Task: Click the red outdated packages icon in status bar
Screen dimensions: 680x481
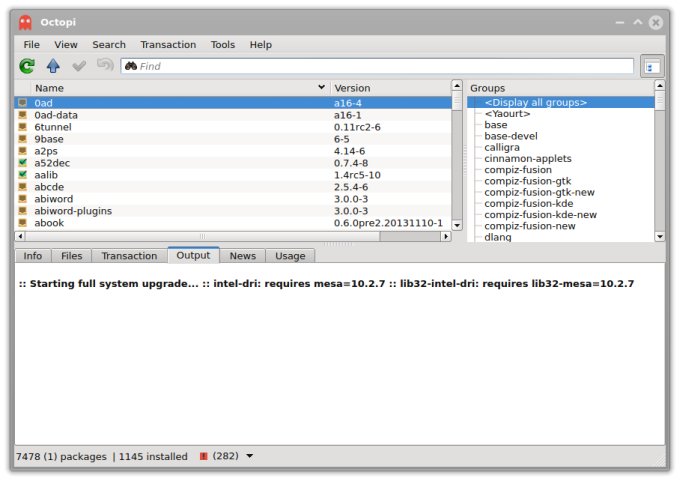Action: point(203,457)
